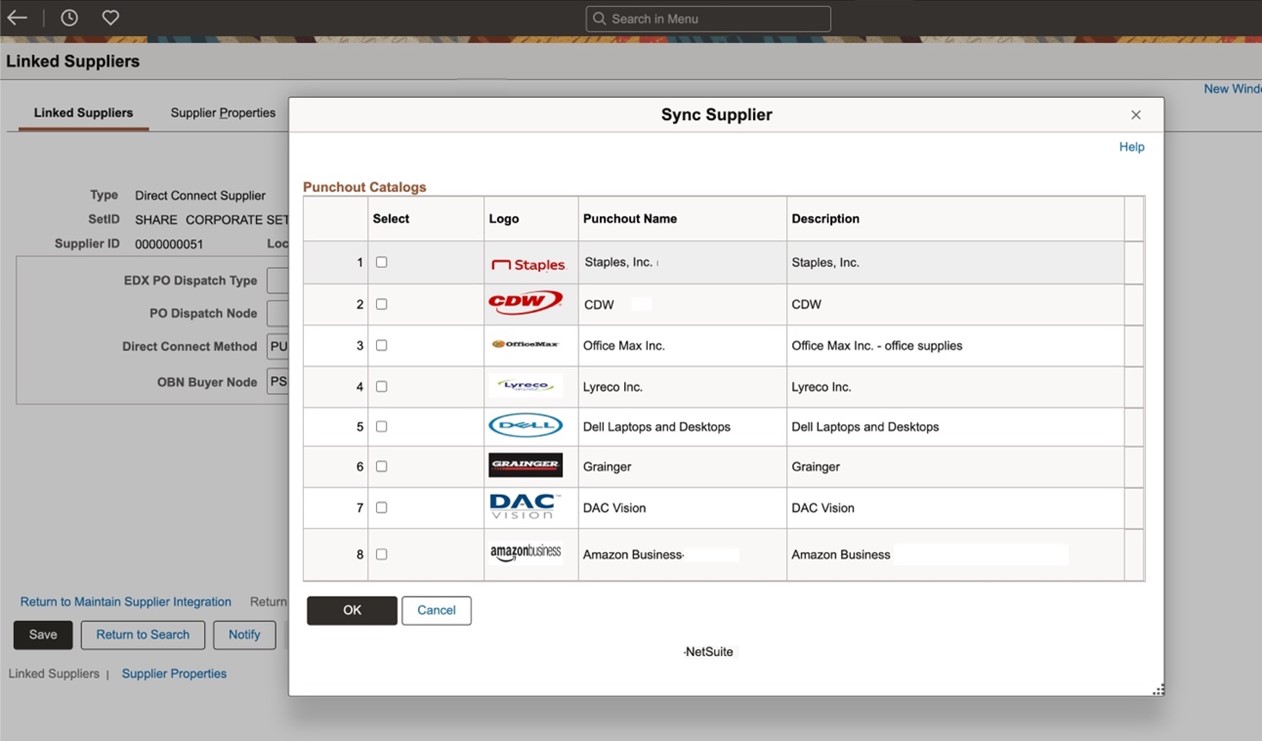Focus the Search in Menu field
Viewport: 1262px width, 741px height.
(x=708, y=19)
